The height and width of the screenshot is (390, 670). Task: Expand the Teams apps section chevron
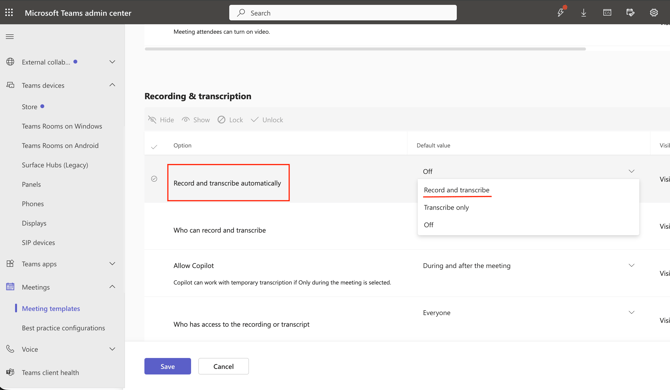112,264
